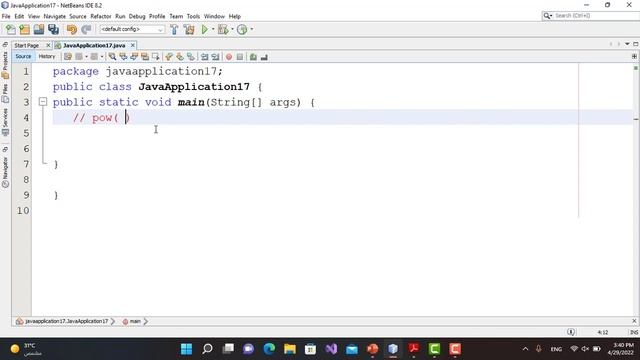
Task: Click the Shift Line Left icon
Action: coord(204,57)
